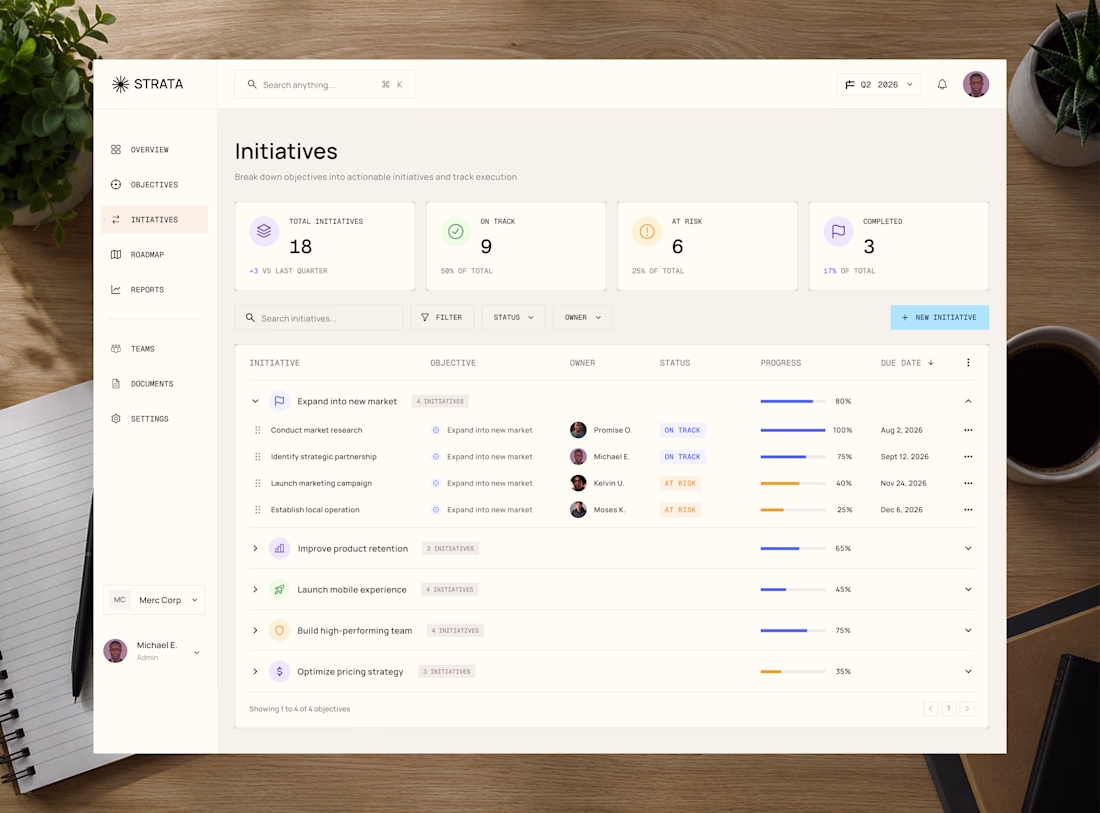The image size is (1100, 813).
Task: Select page 1 in pagination
Action: coord(948,708)
